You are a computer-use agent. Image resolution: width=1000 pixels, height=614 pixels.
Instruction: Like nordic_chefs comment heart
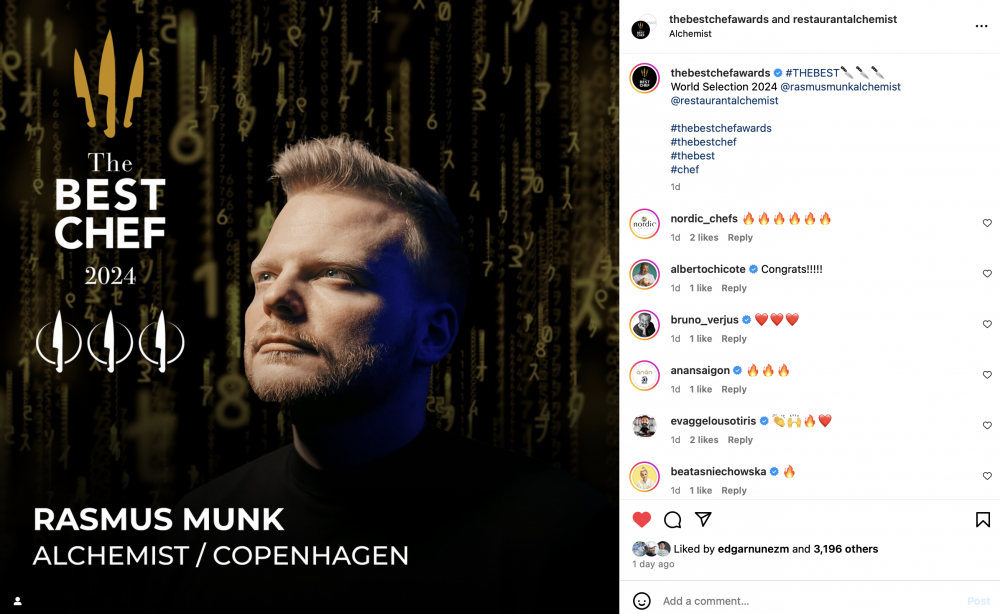point(987,223)
